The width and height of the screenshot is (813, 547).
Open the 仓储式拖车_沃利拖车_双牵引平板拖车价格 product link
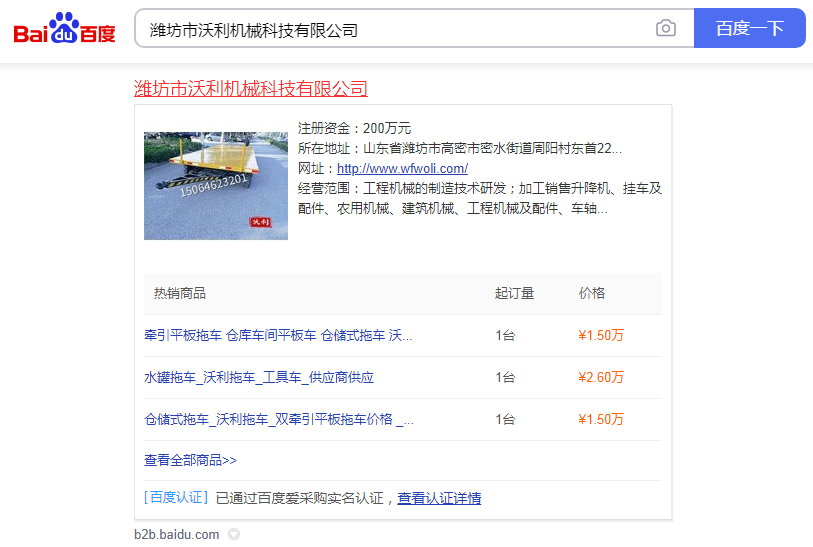[x=279, y=420]
